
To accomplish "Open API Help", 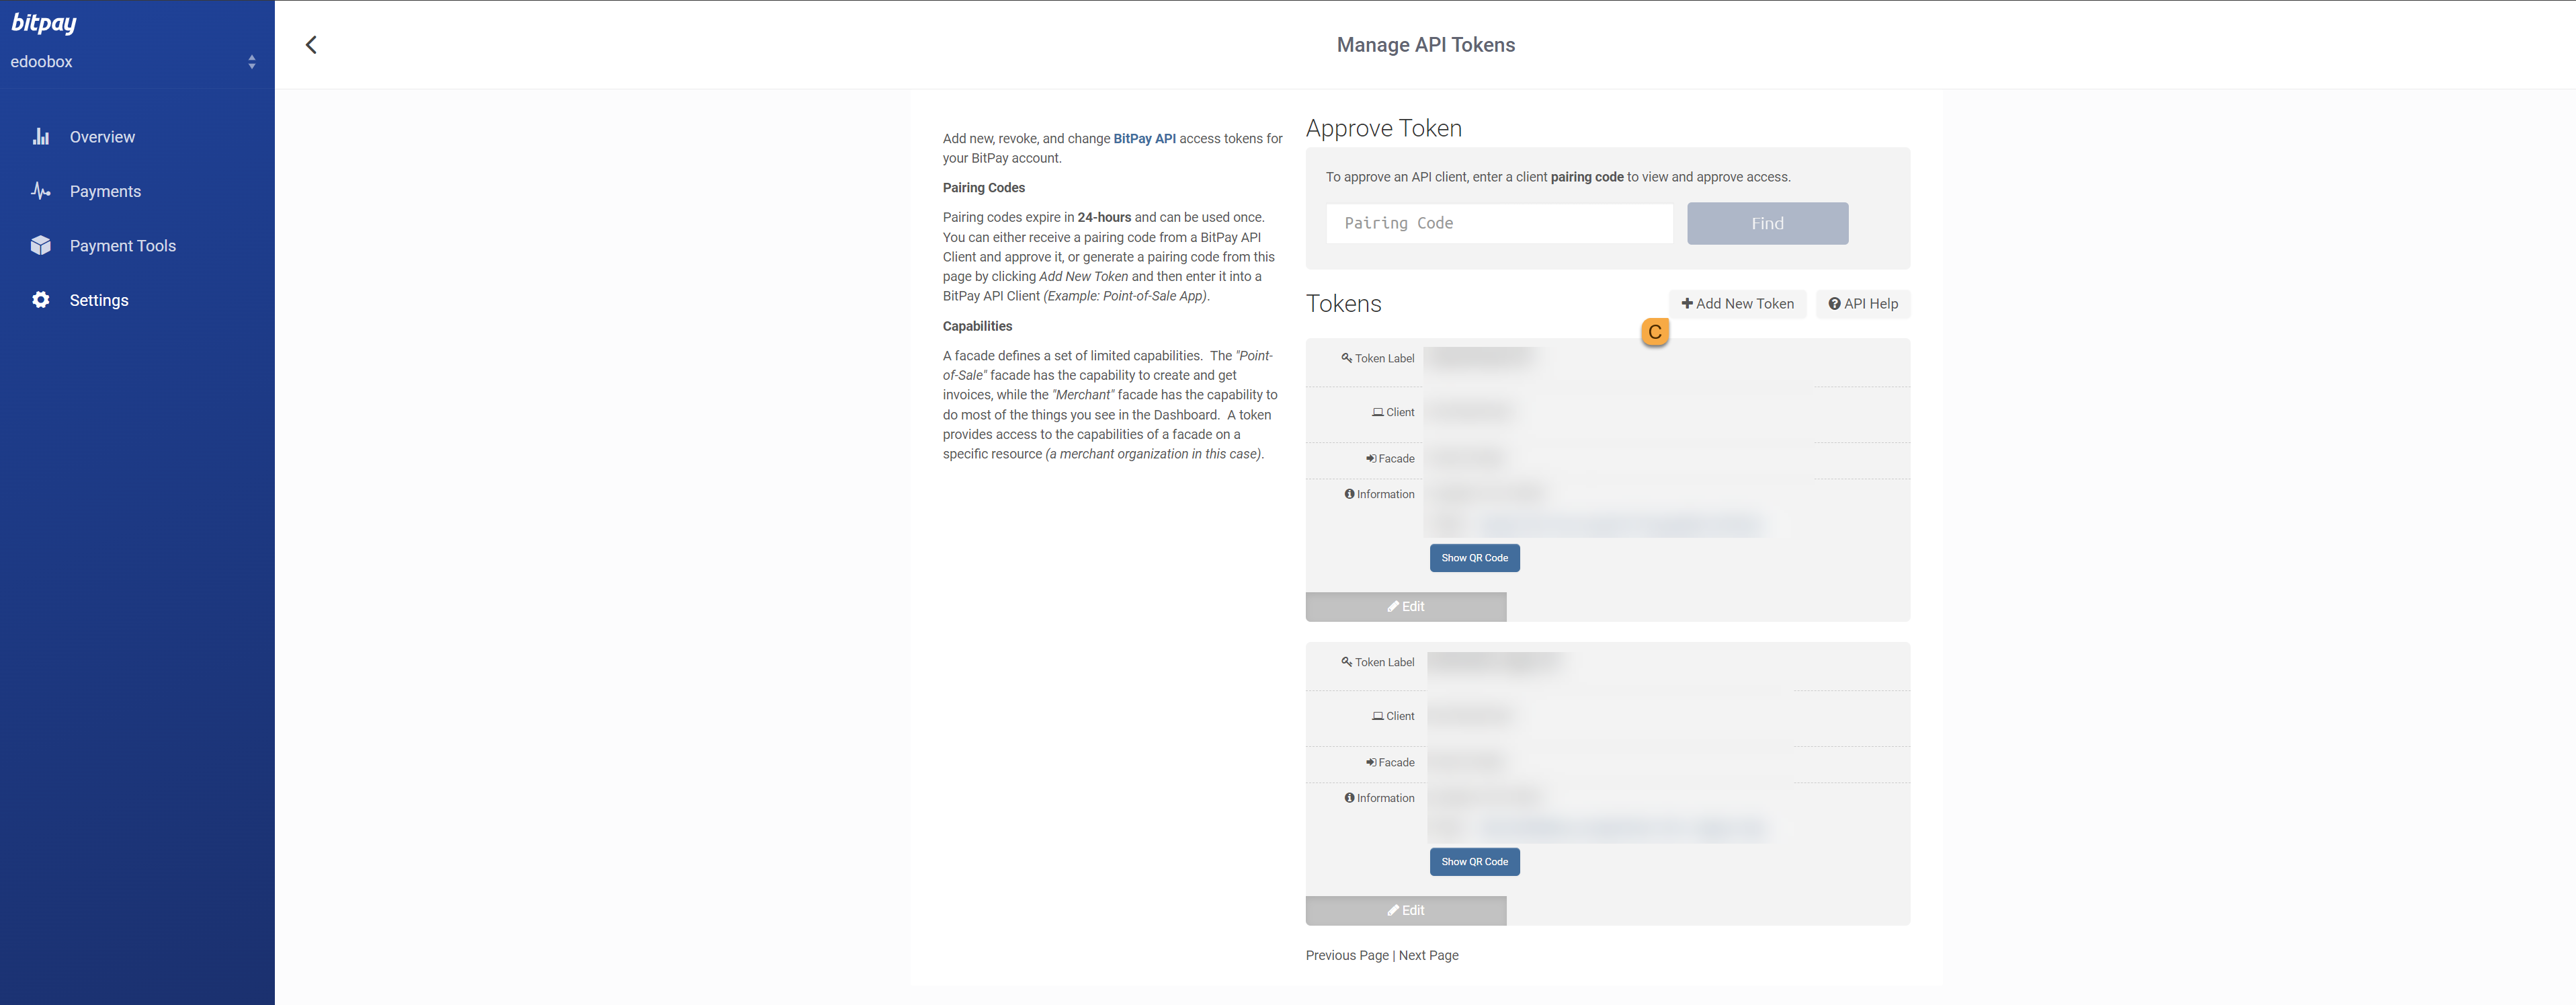I will pyautogui.click(x=1862, y=304).
